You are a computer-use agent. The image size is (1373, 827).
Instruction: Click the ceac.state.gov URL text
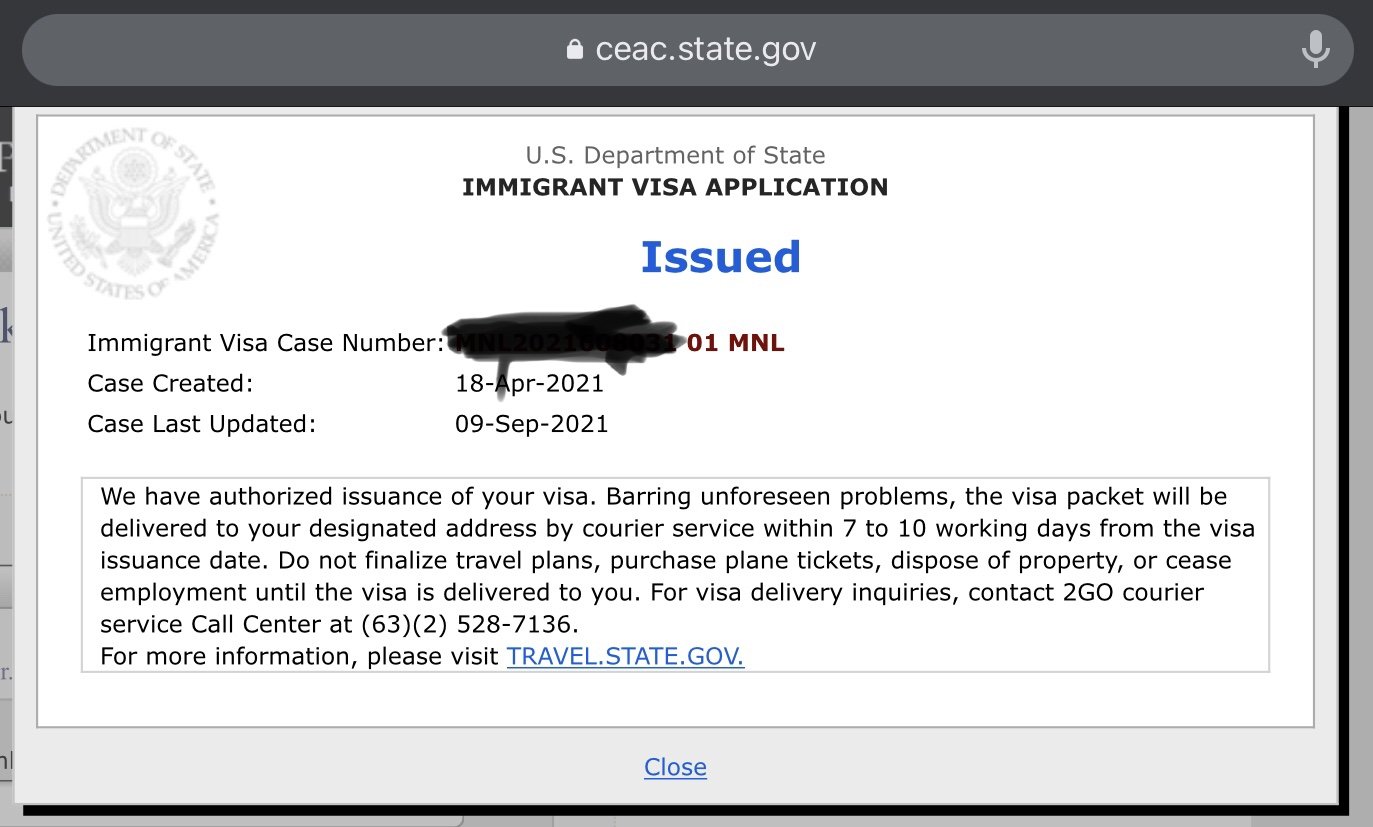705,49
